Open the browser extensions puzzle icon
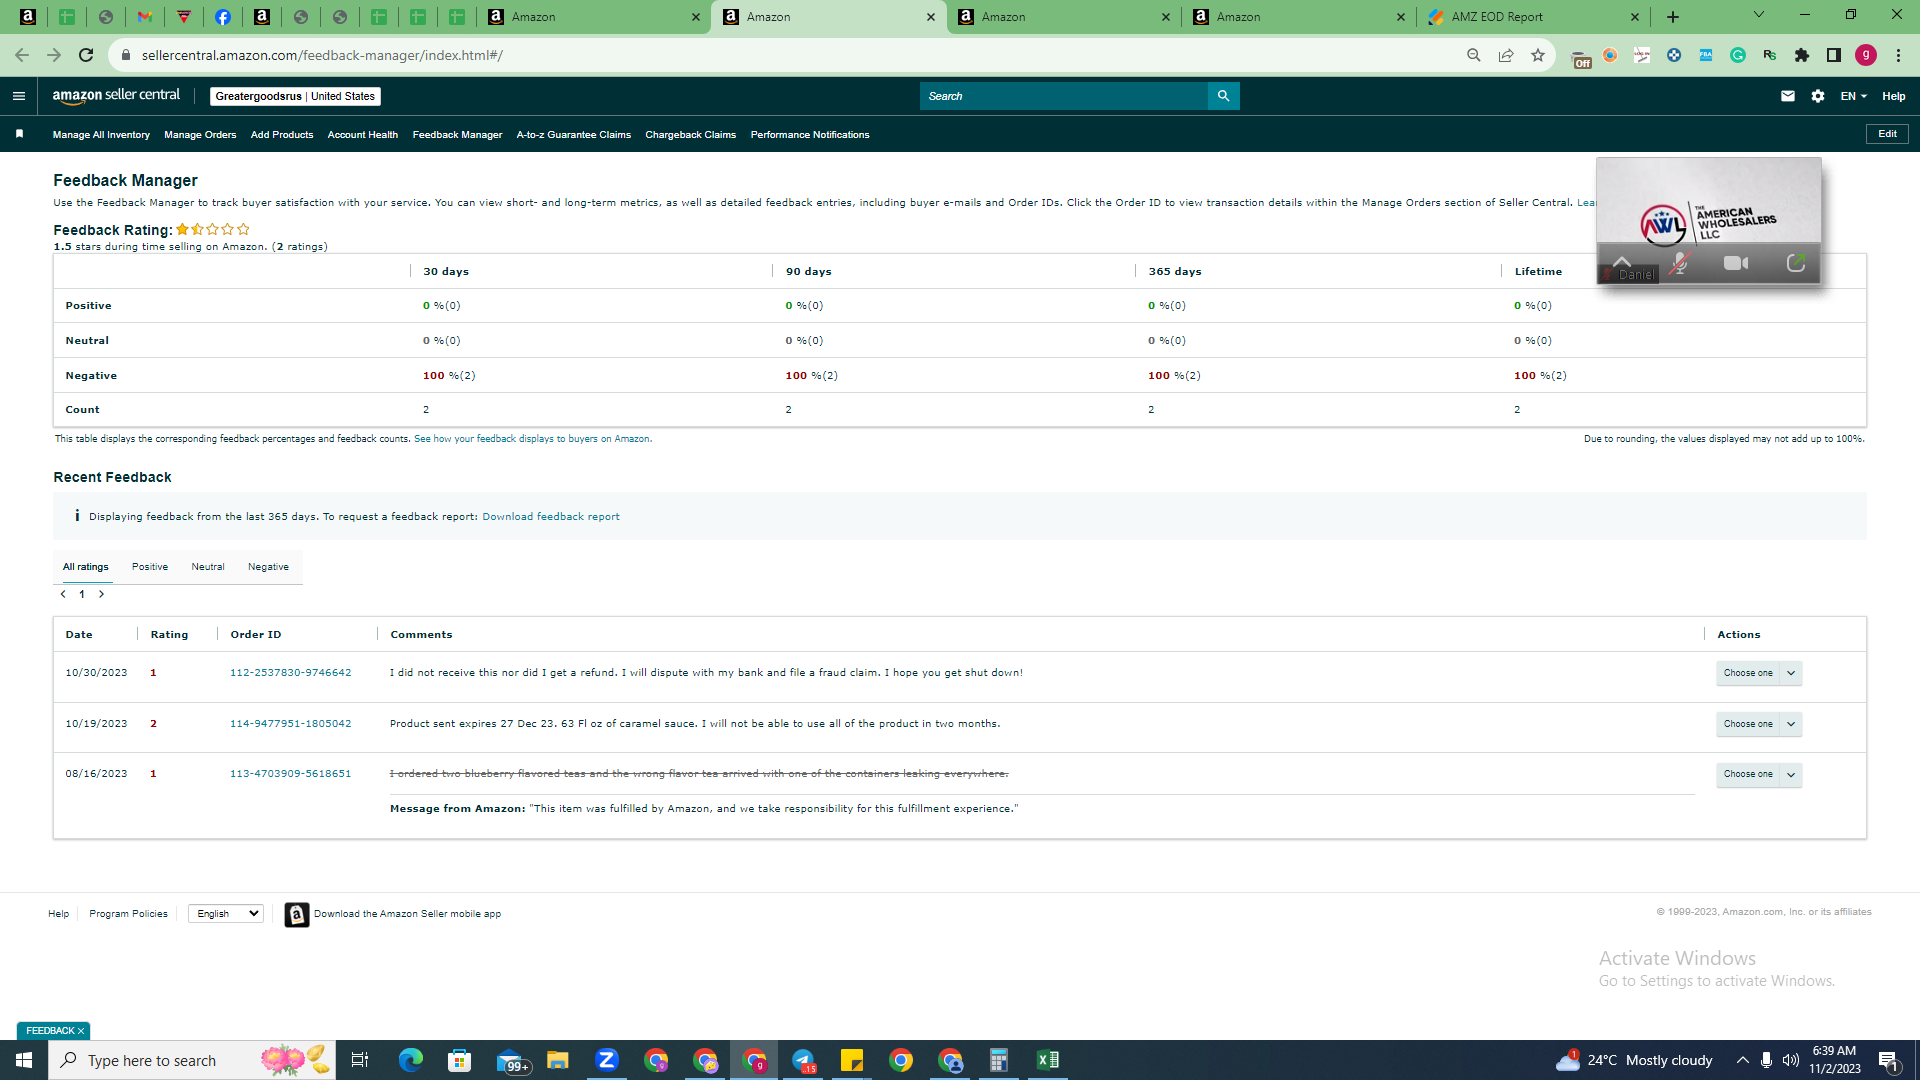 coord(1802,55)
